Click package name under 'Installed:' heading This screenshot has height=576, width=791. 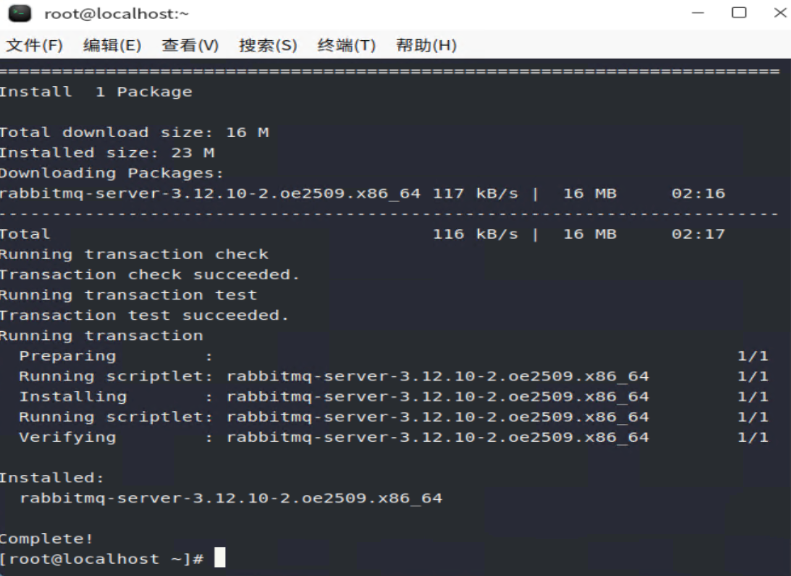231,498
